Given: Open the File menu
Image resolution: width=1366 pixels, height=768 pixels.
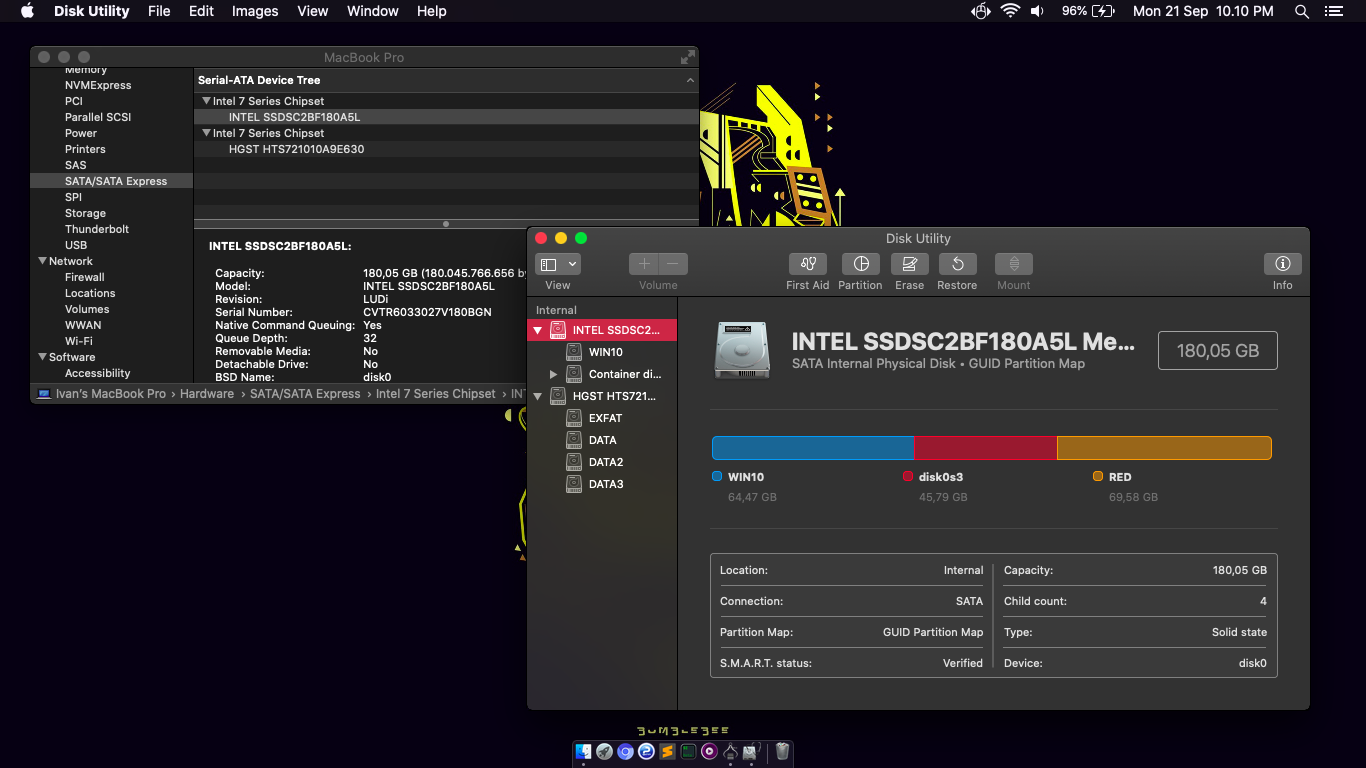Looking at the screenshot, I should point(159,11).
